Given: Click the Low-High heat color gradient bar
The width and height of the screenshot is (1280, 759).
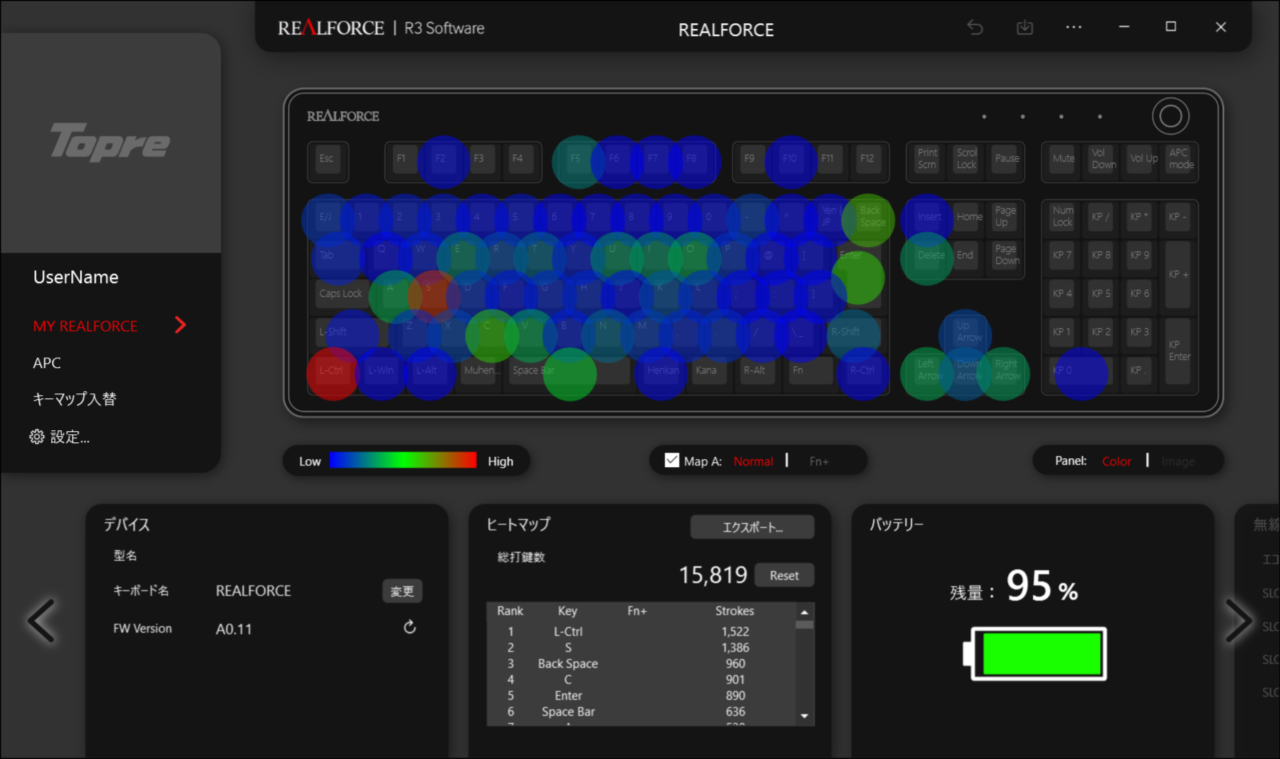Looking at the screenshot, I should coord(403,460).
